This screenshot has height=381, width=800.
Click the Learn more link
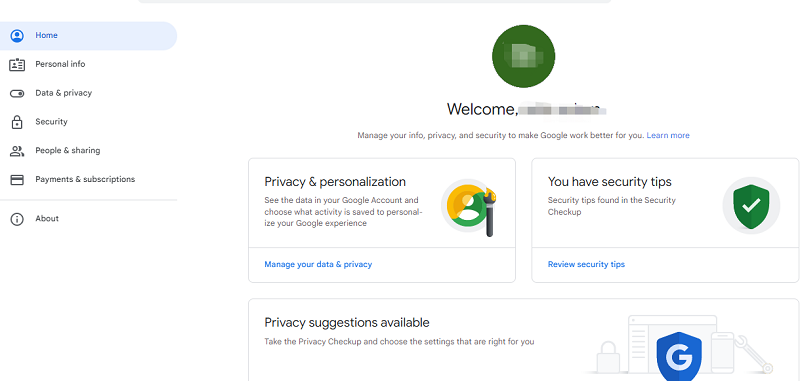668,136
